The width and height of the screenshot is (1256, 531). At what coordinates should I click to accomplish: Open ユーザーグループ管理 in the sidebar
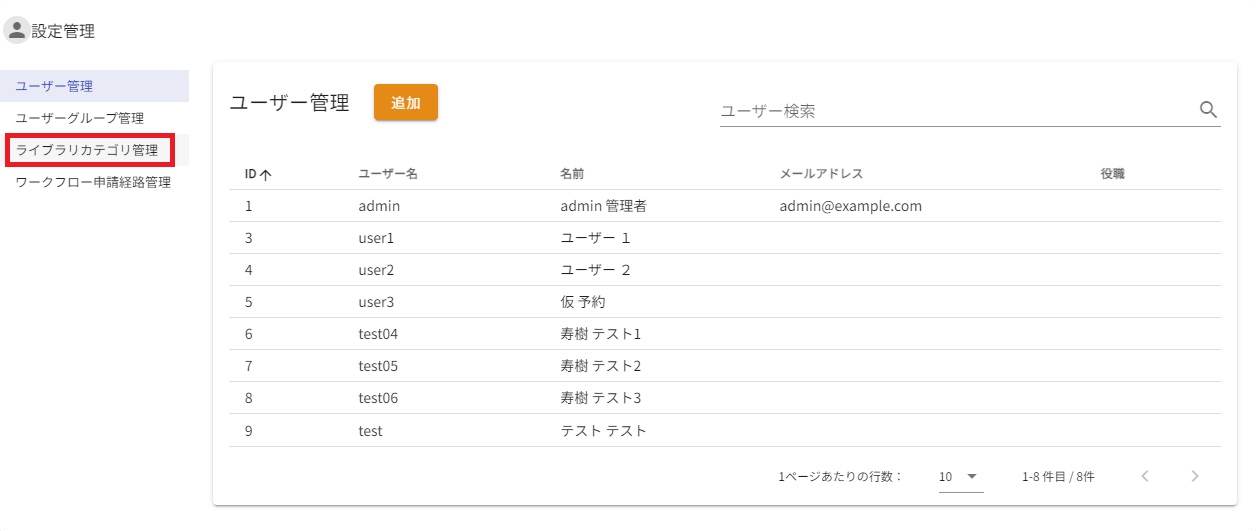point(80,118)
